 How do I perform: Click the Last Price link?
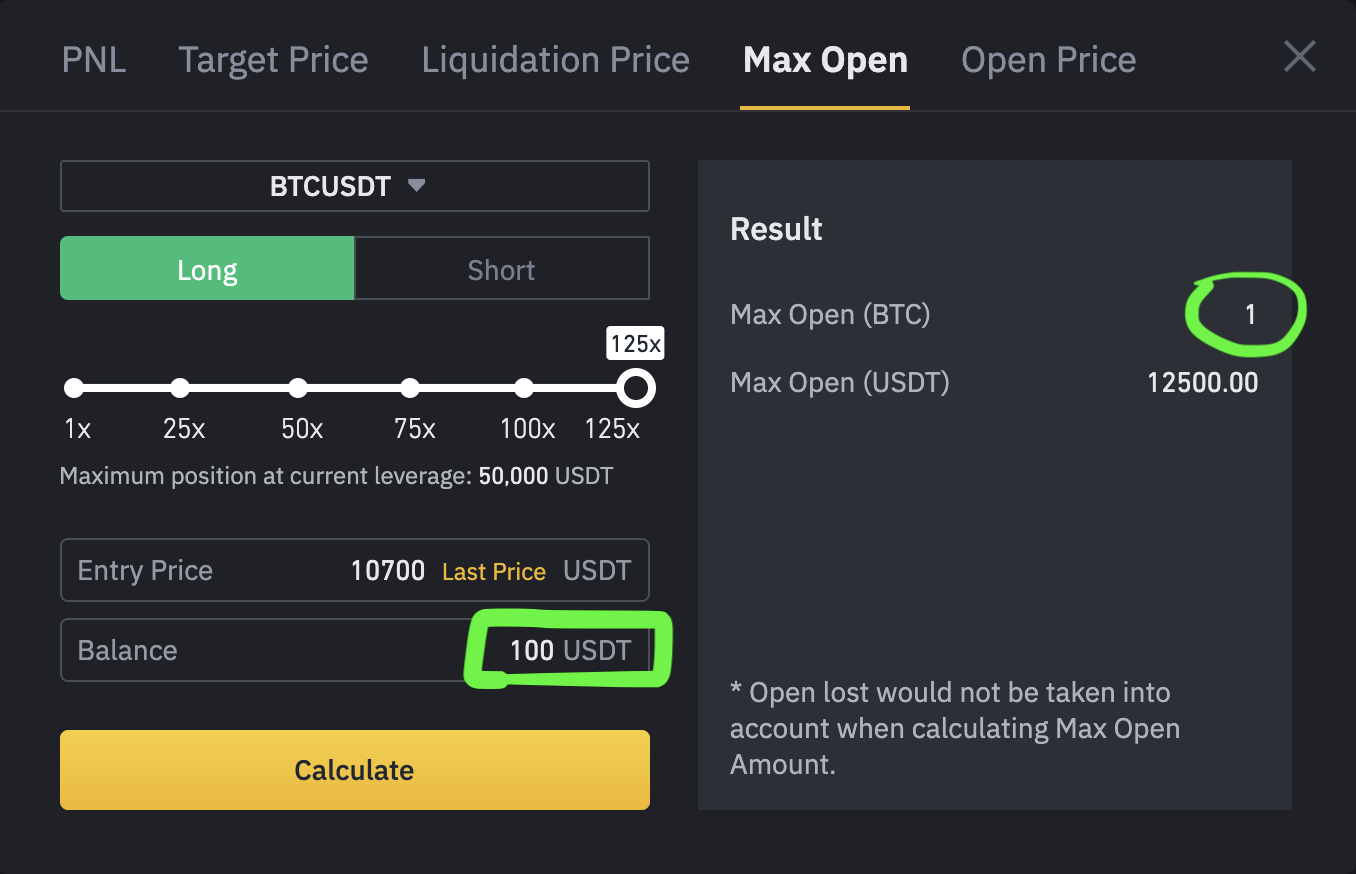coord(494,572)
